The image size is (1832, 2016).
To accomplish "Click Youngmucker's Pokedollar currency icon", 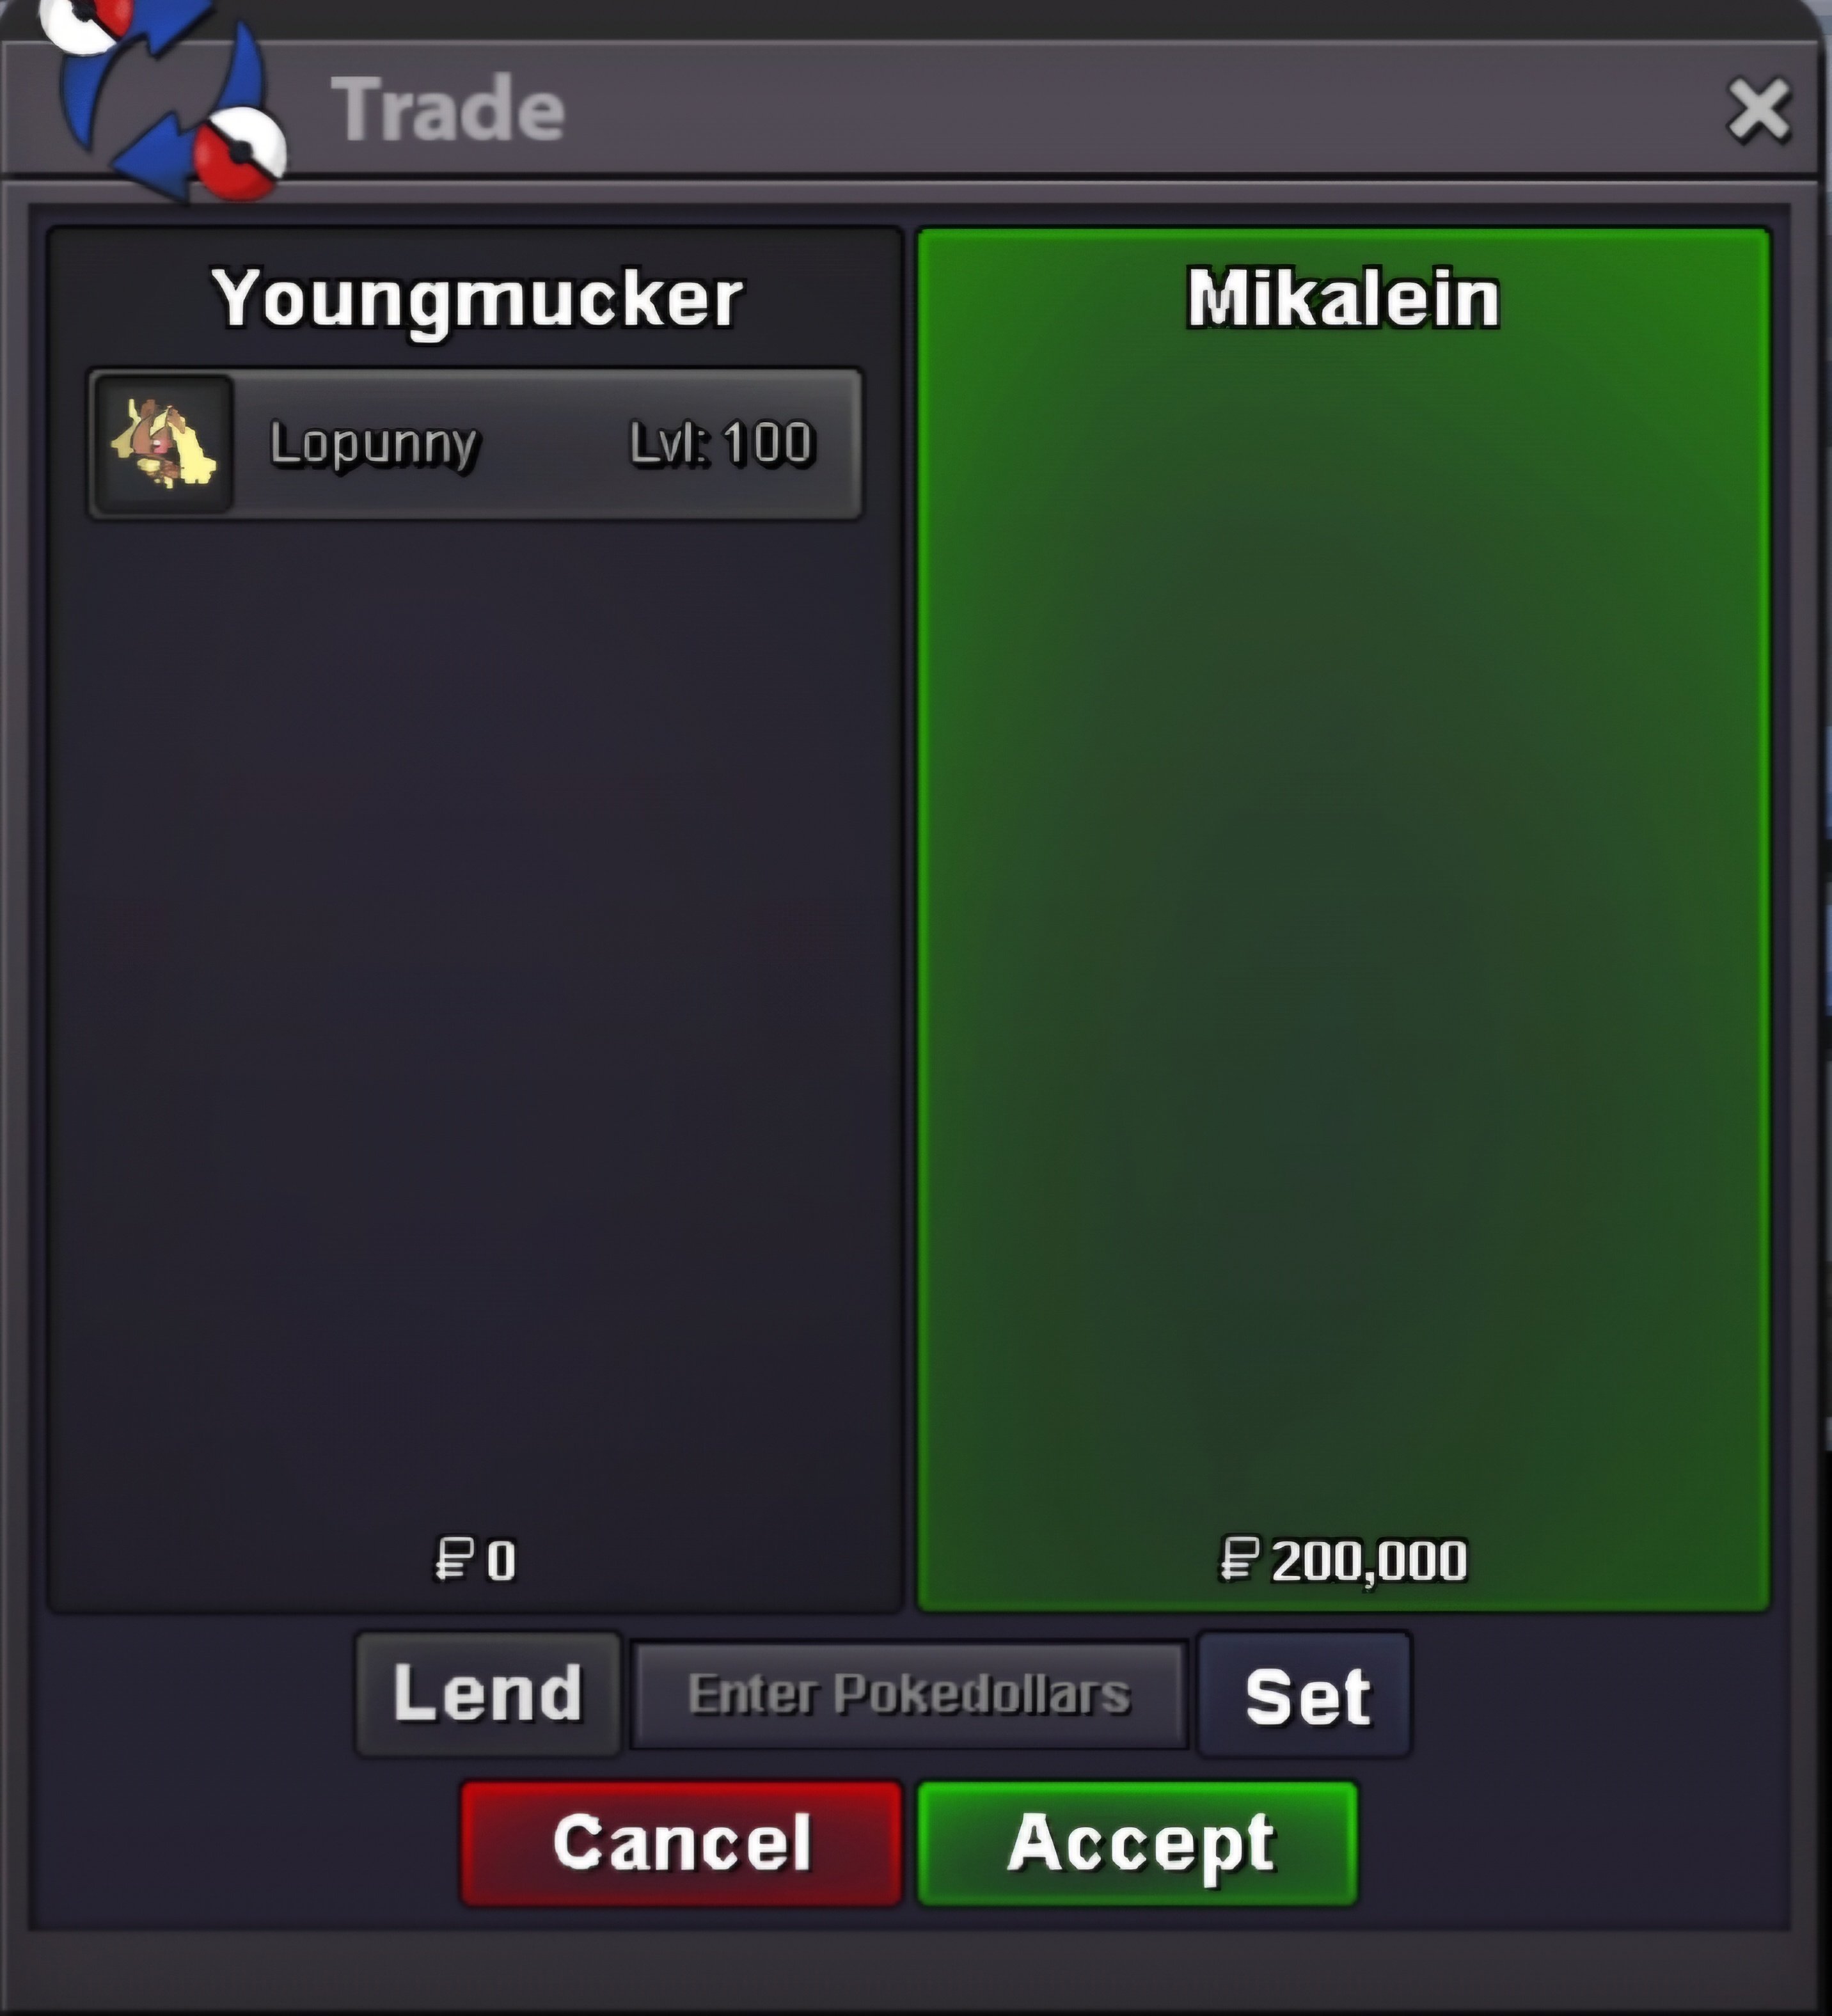I will tap(453, 1560).
